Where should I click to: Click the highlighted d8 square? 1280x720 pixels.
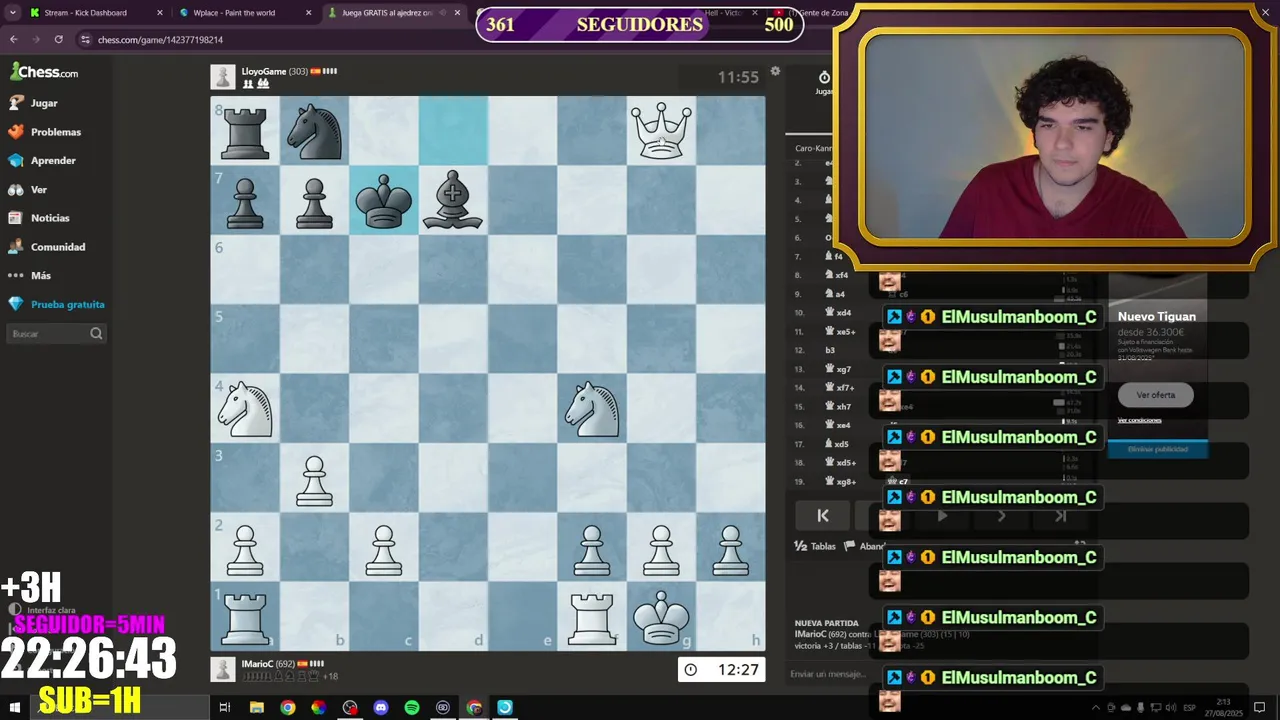453,130
